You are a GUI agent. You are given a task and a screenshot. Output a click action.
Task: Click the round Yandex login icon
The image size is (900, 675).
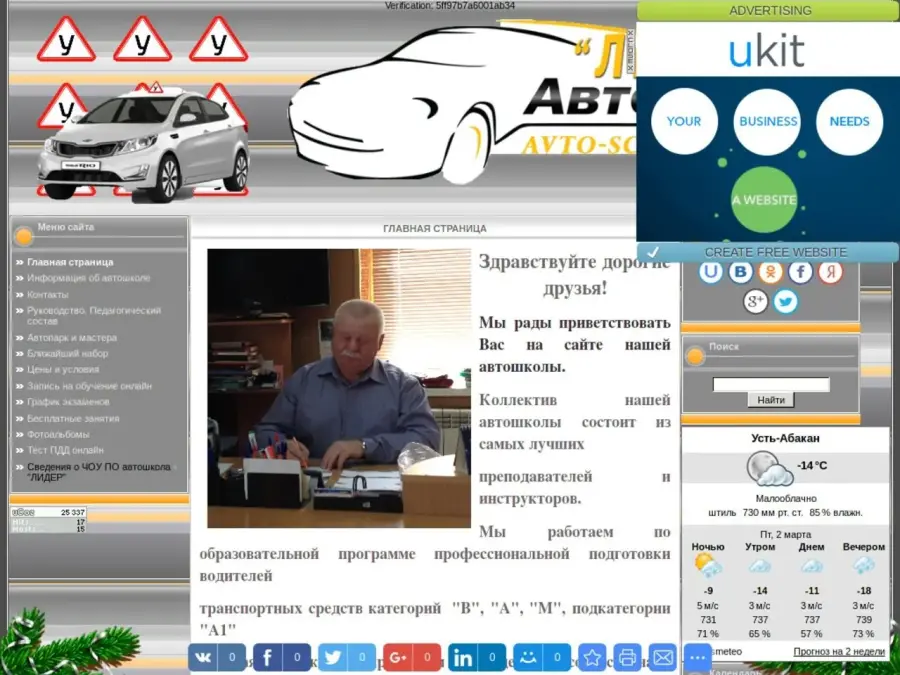point(830,271)
